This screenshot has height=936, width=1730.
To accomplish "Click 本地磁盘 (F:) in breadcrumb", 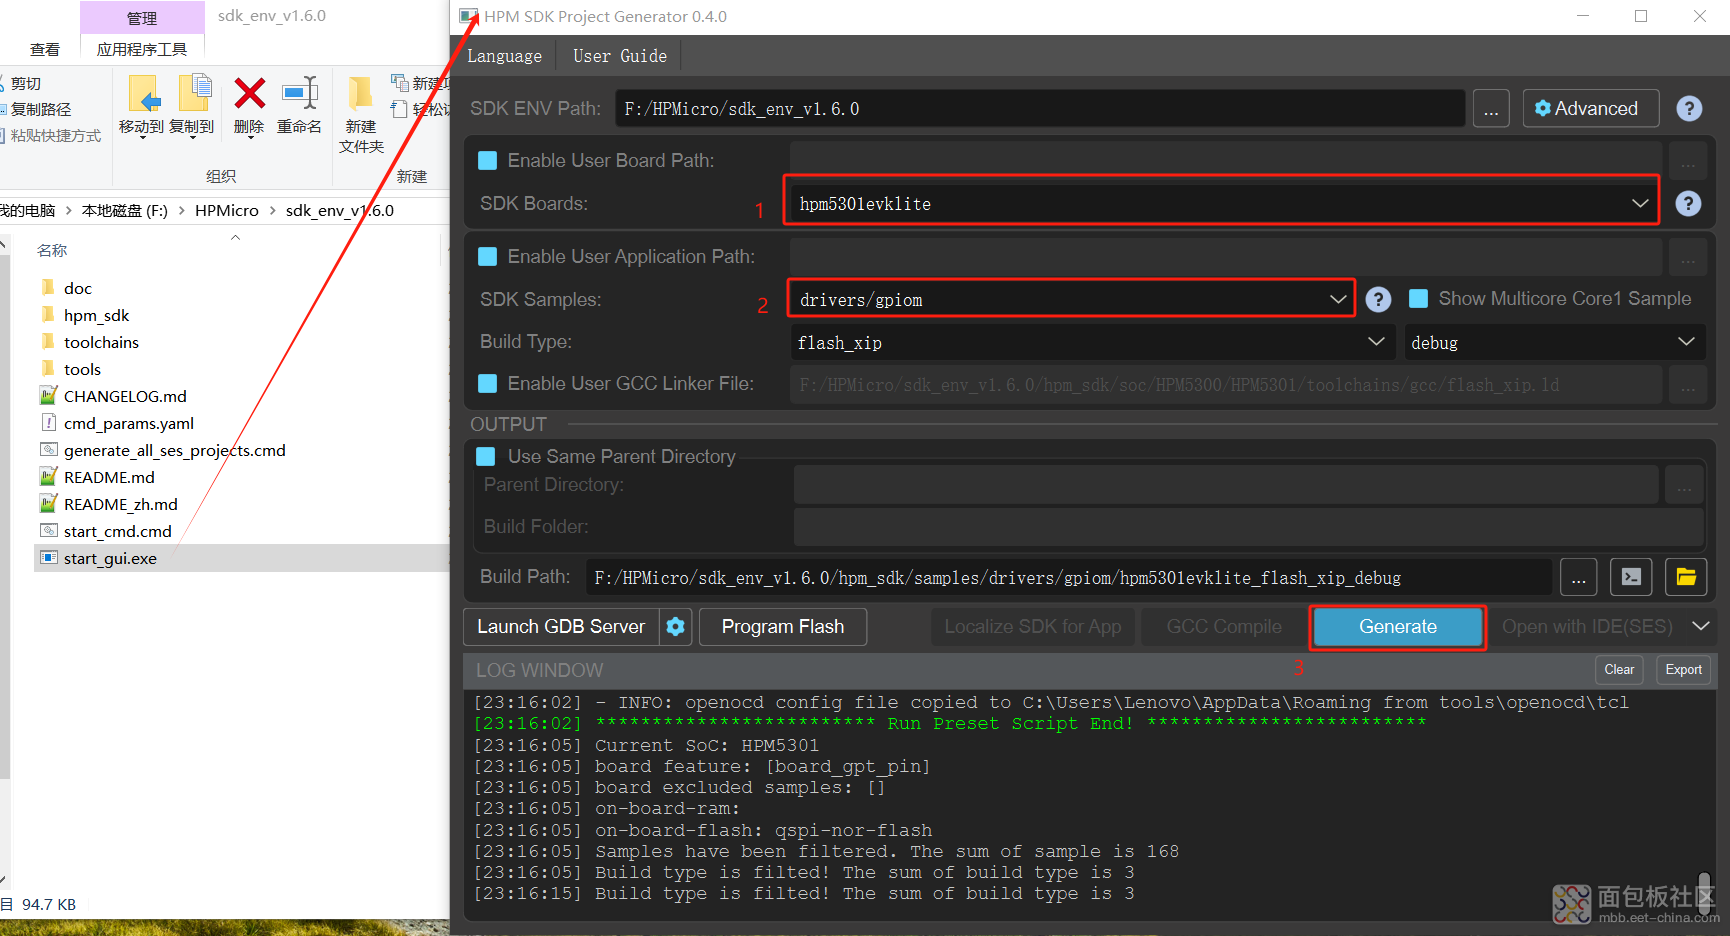I will click(124, 210).
